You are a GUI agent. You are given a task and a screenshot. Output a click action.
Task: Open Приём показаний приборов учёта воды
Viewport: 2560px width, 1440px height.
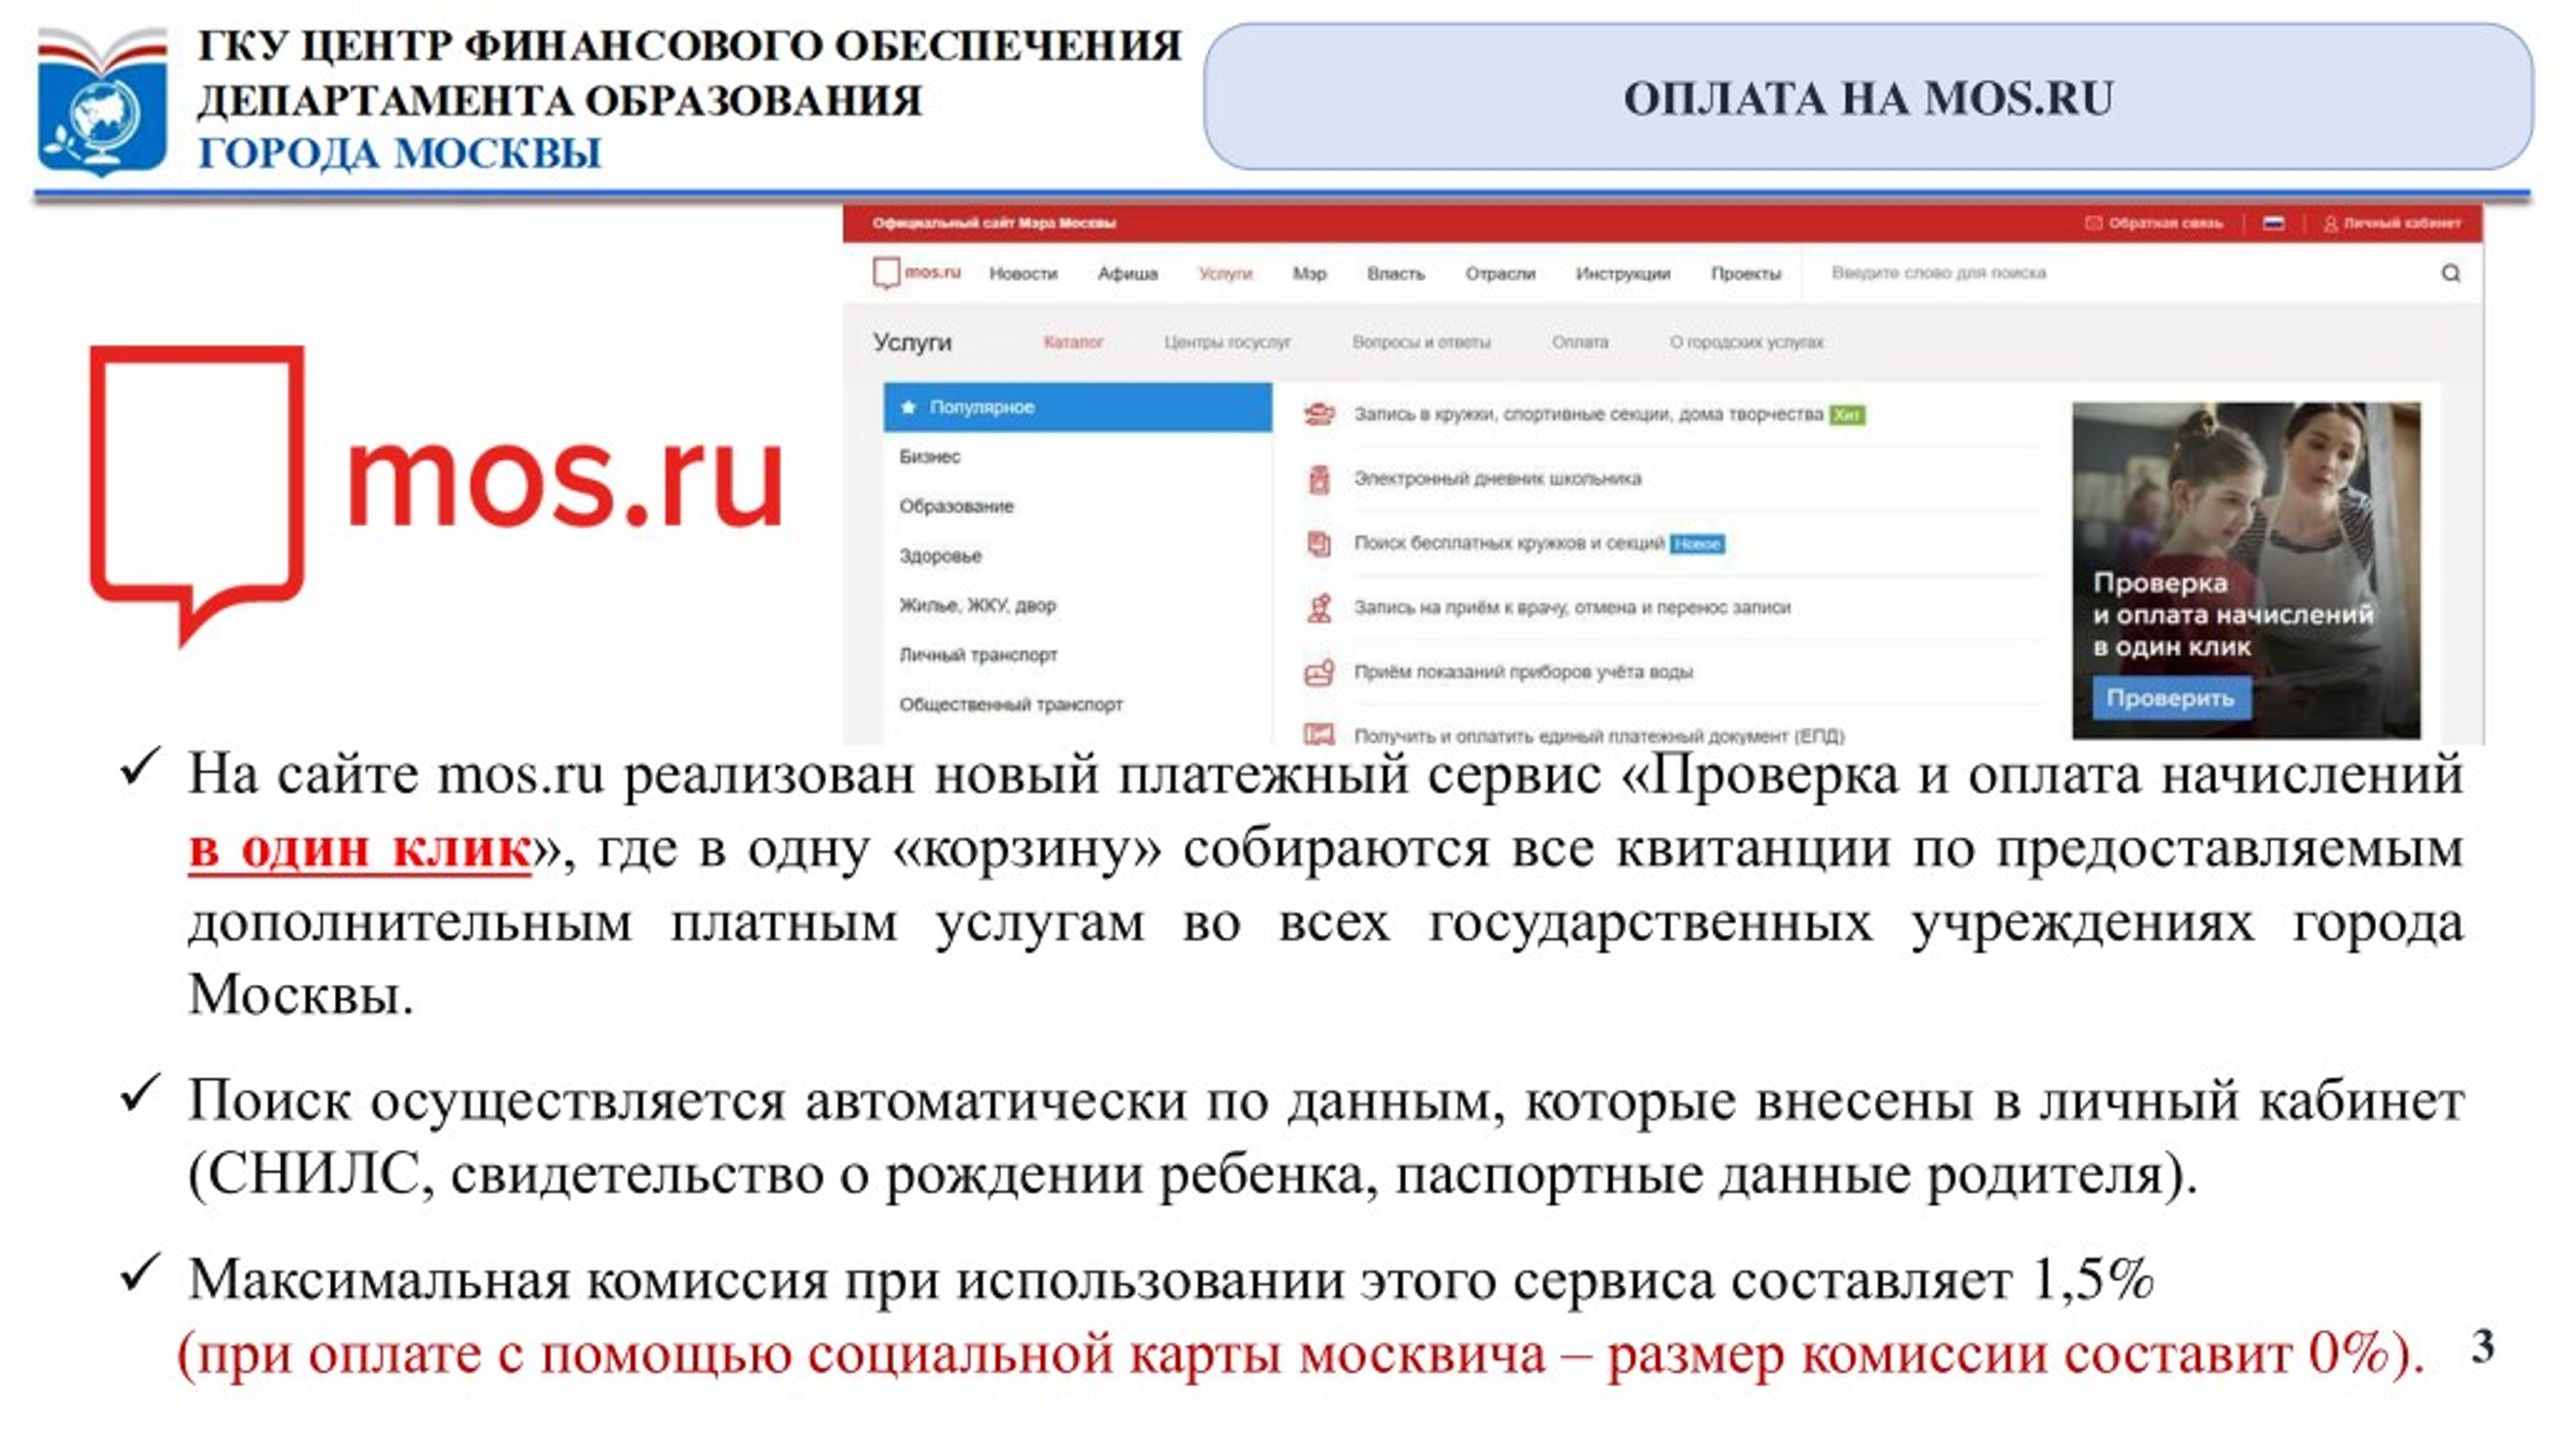(1523, 672)
